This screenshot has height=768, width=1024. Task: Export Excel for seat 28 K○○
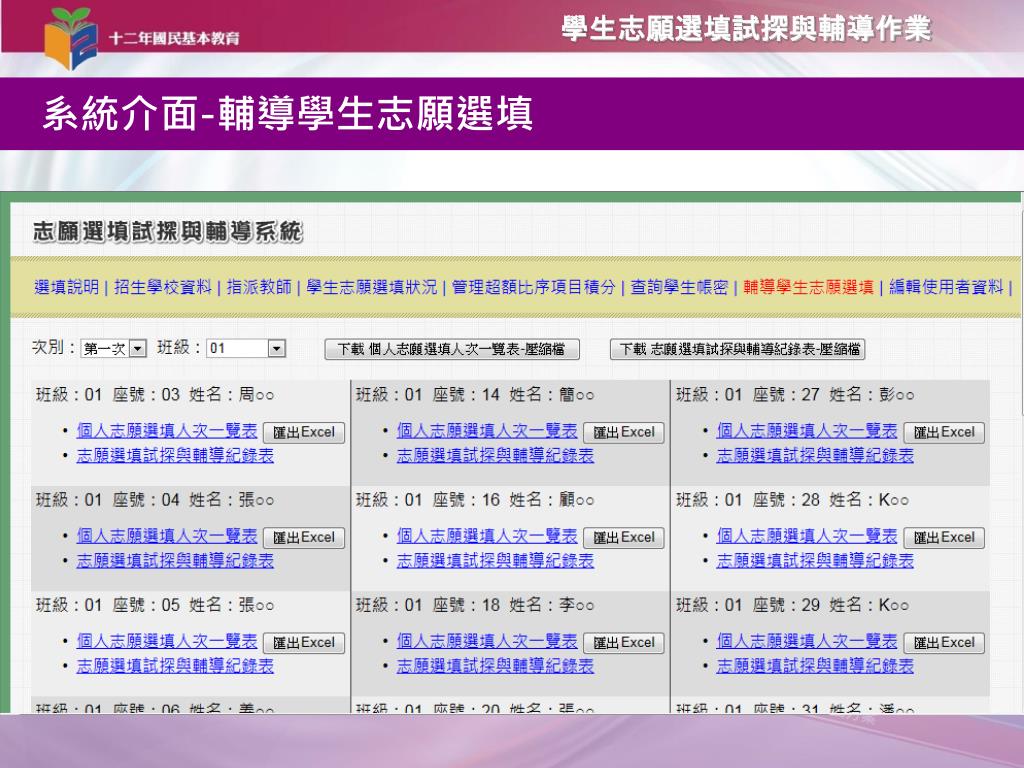[944, 537]
